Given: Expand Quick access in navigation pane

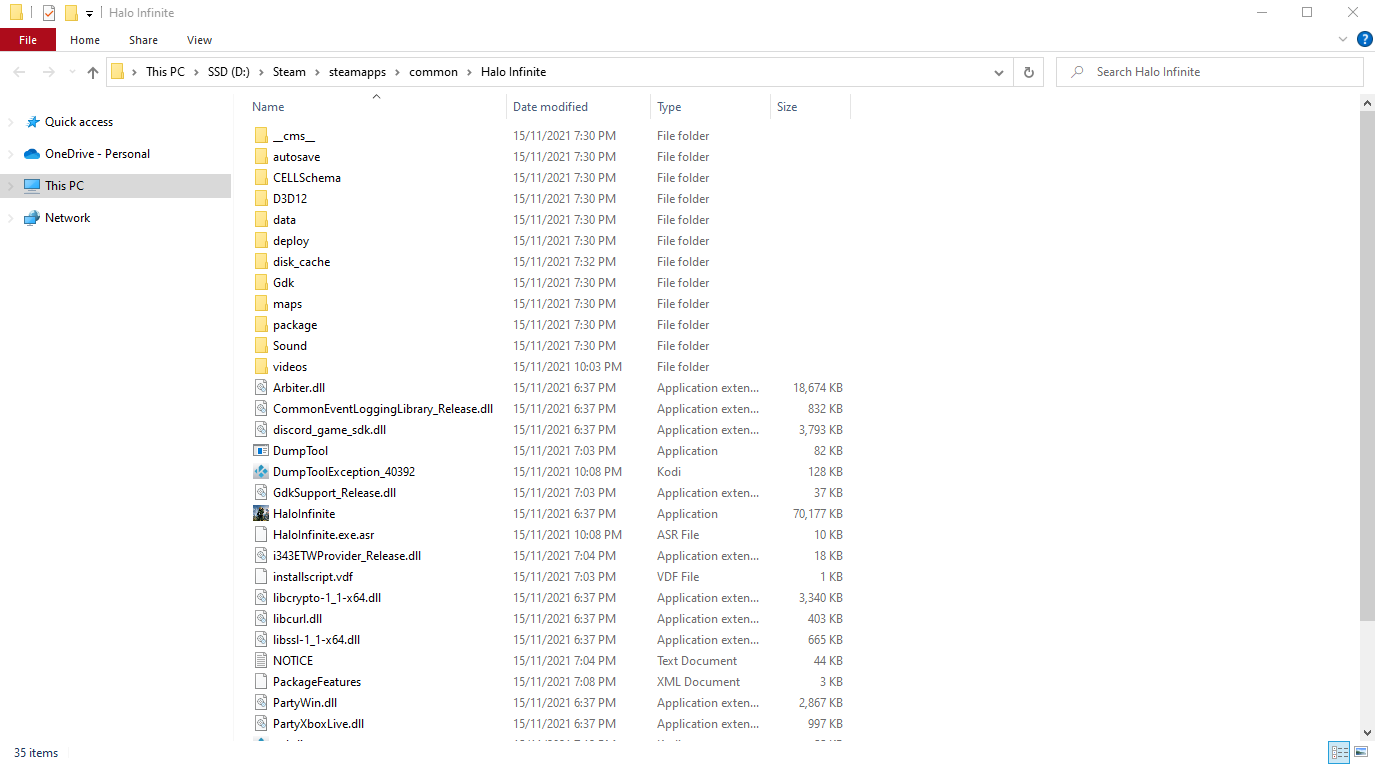Looking at the screenshot, I should coord(11,122).
